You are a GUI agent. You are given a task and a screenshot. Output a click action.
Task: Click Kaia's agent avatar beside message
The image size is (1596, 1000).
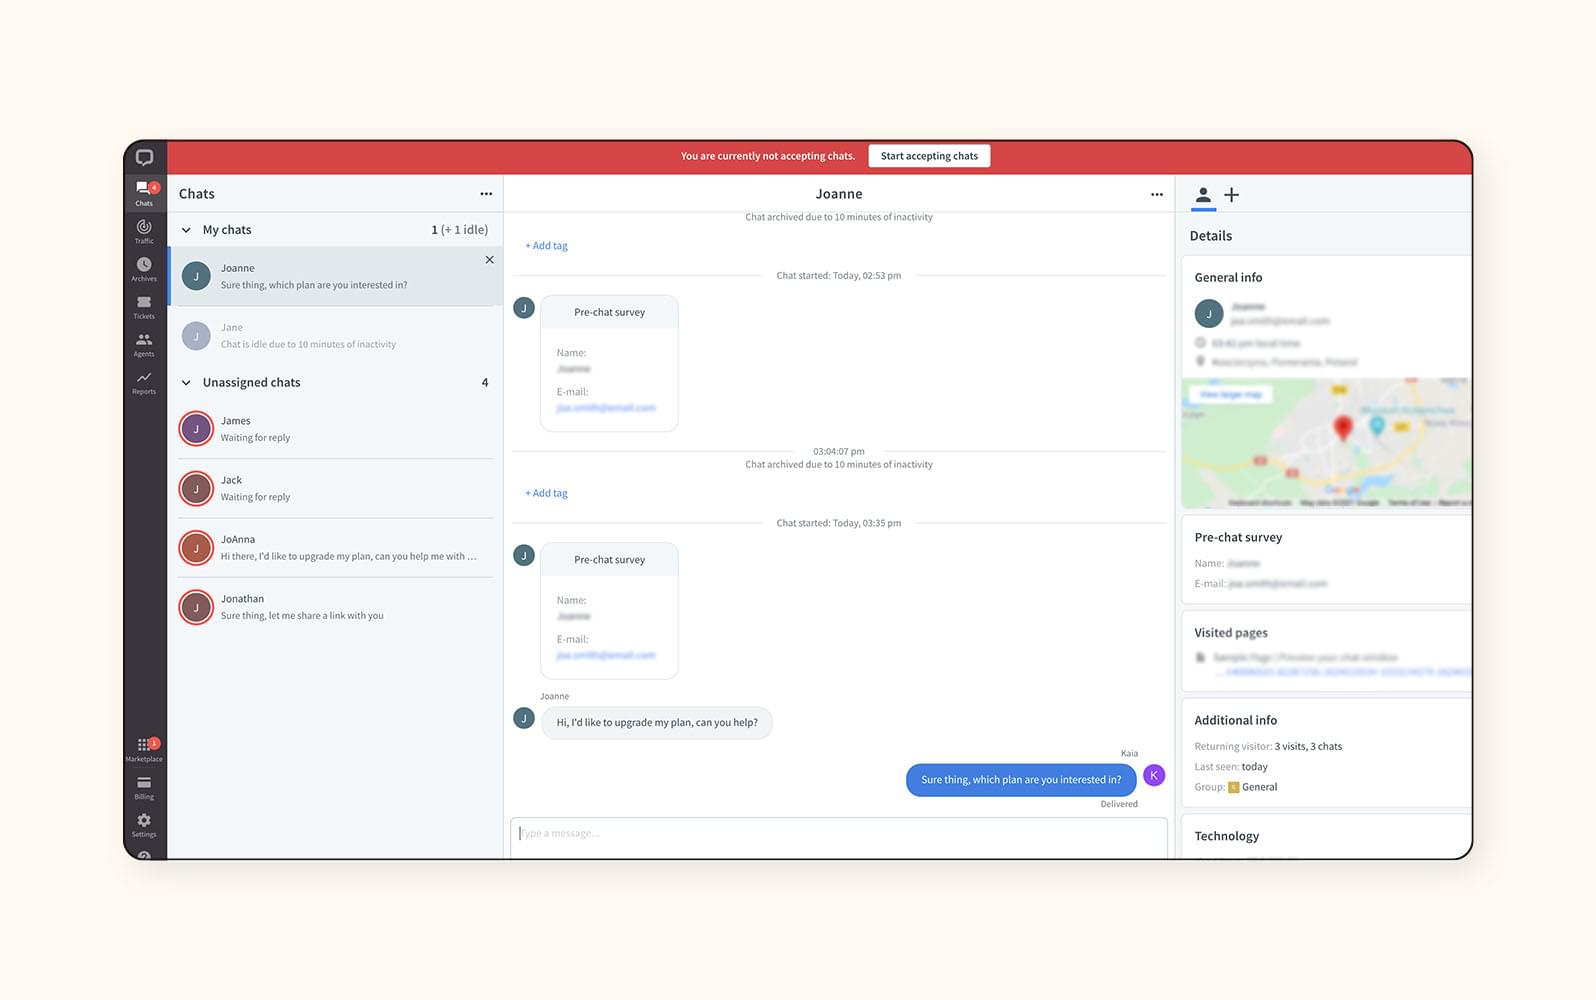point(1154,775)
